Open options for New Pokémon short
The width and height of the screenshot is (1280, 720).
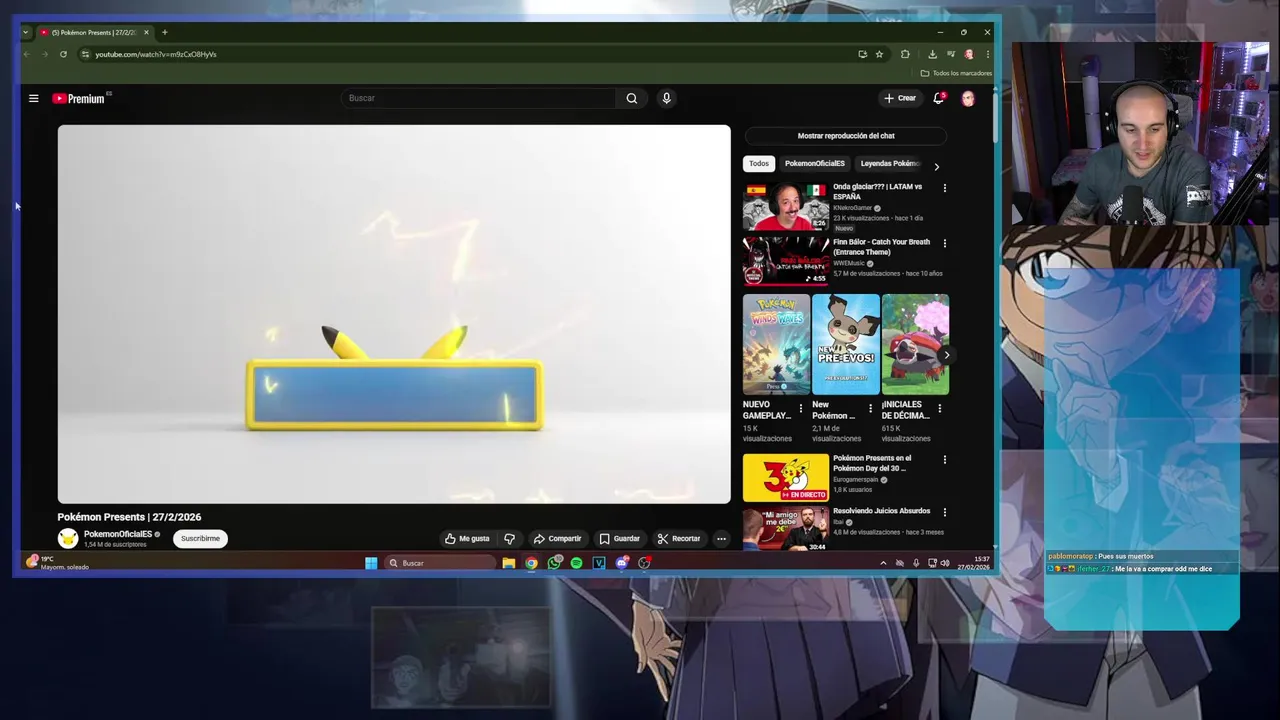coord(870,408)
